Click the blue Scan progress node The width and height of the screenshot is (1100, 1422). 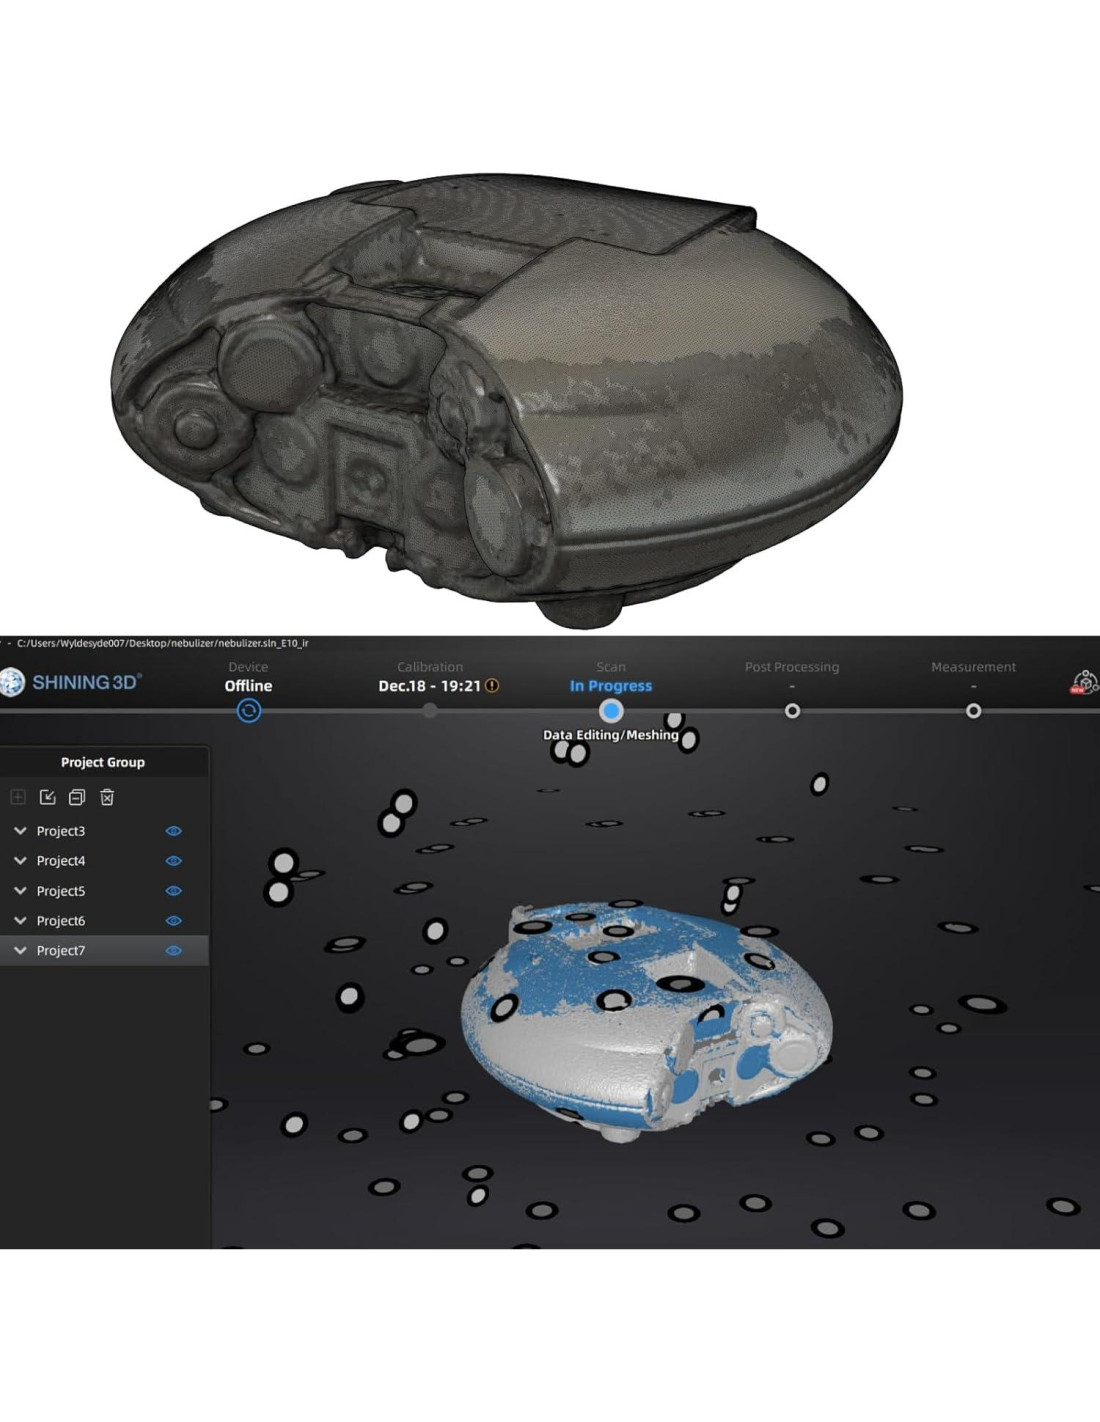[x=611, y=711]
